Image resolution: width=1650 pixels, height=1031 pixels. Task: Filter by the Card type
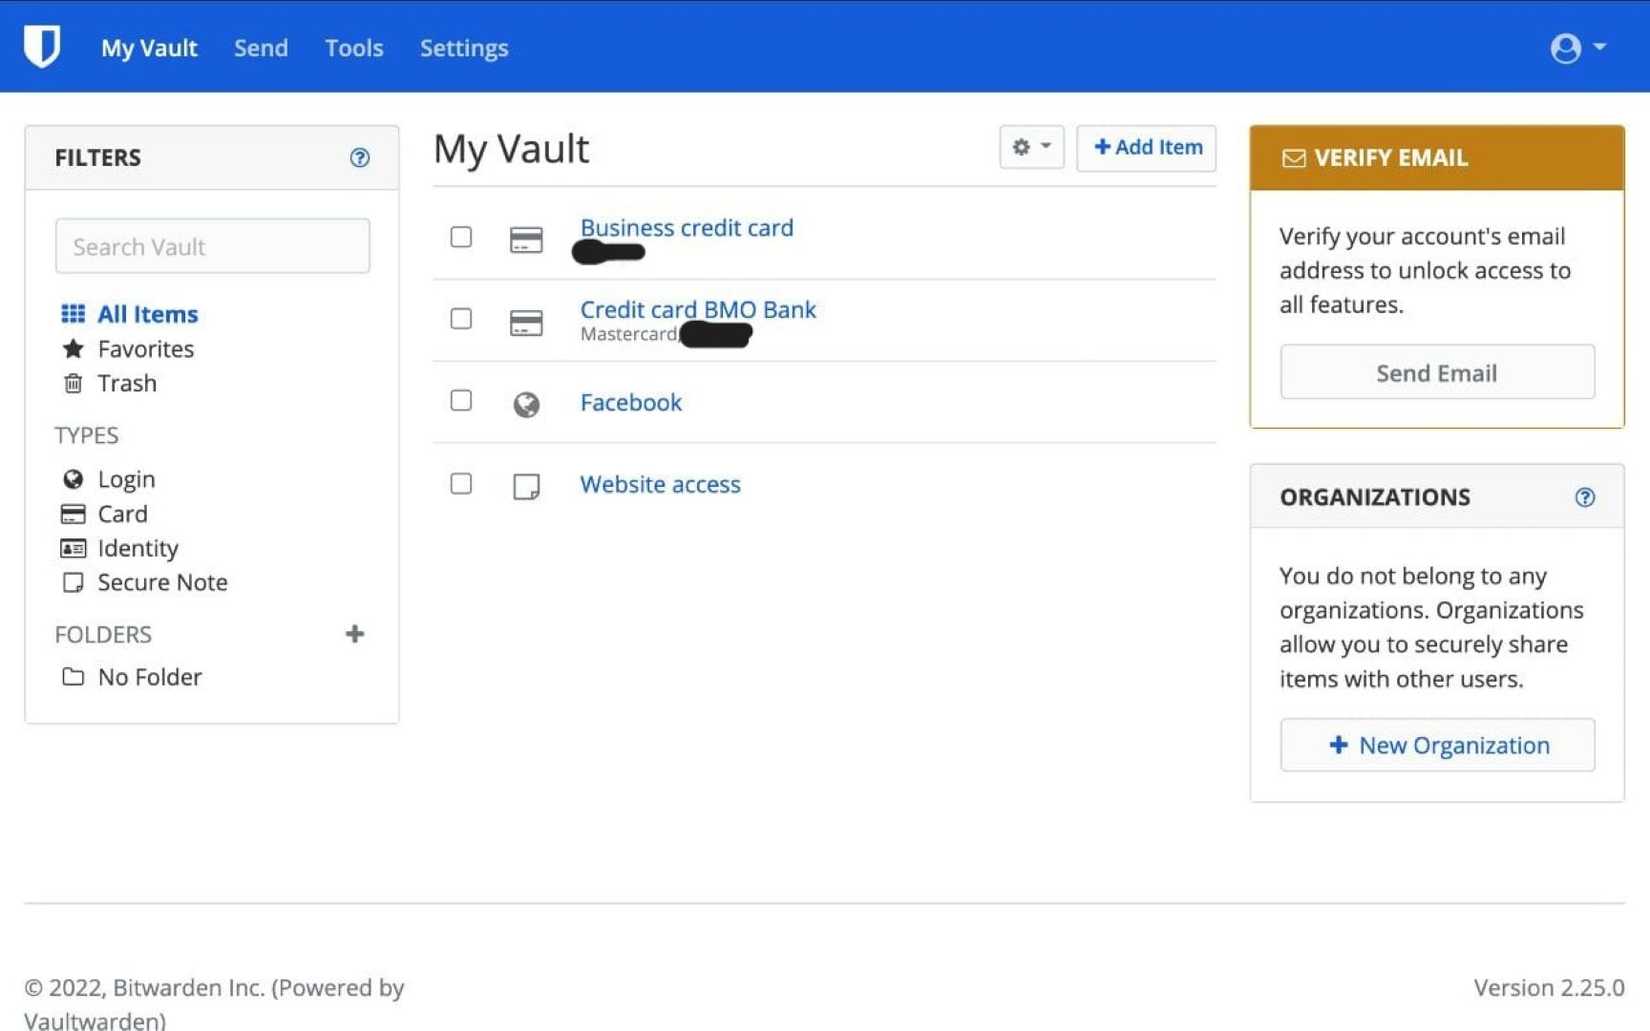click(122, 514)
